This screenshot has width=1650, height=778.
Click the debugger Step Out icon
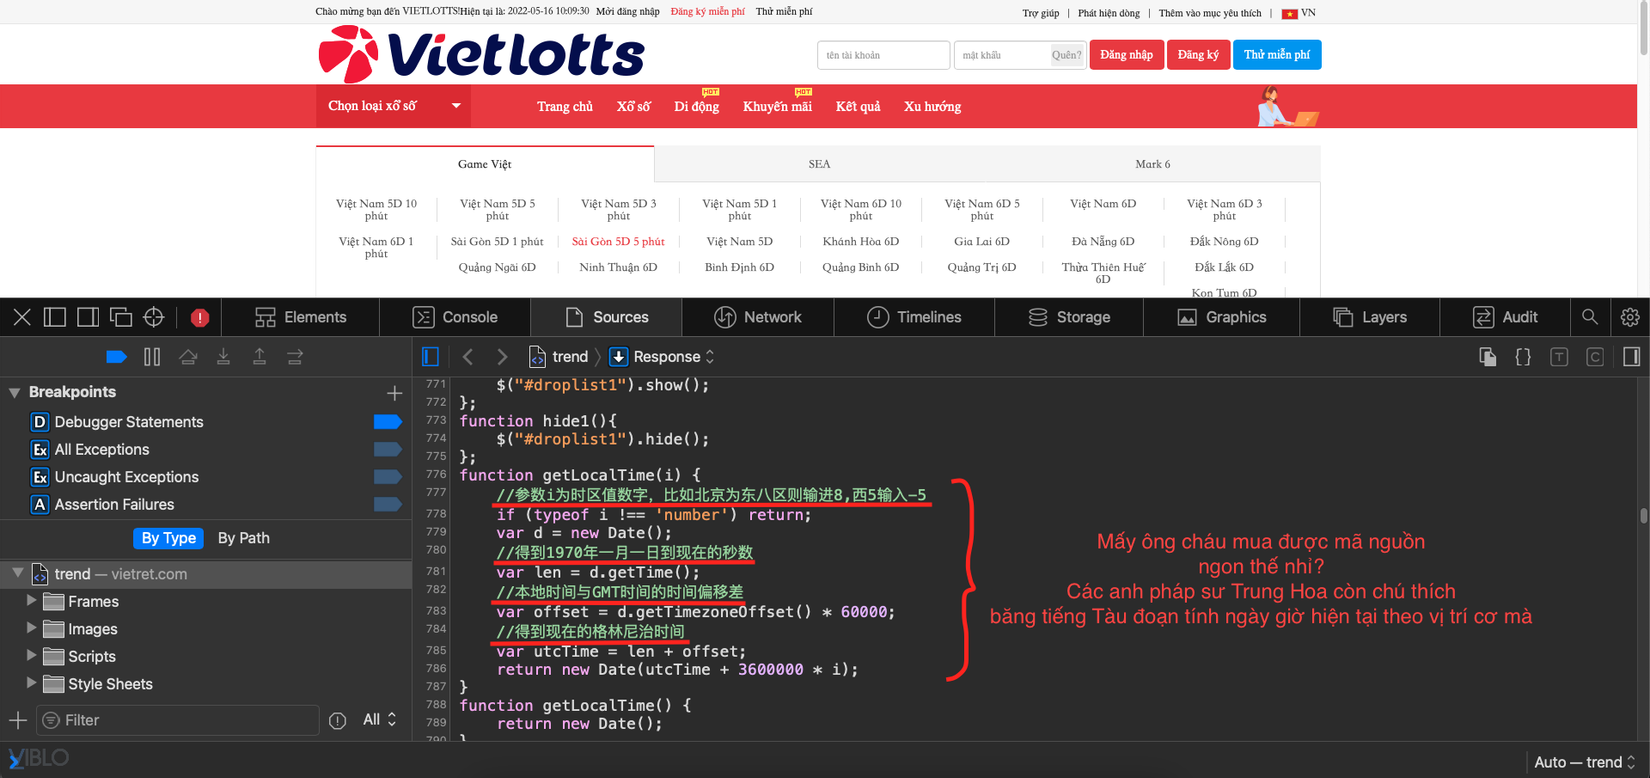pos(259,357)
